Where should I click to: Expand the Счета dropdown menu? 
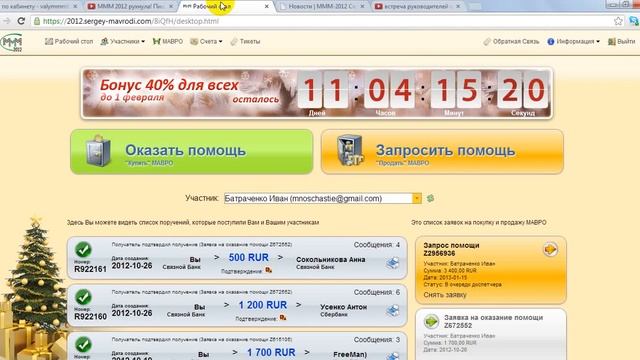point(207,41)
